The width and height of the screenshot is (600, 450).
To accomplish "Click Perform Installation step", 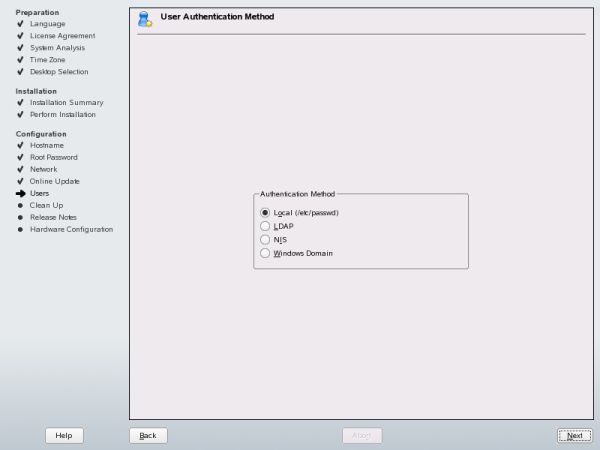I will pos(63,114).
